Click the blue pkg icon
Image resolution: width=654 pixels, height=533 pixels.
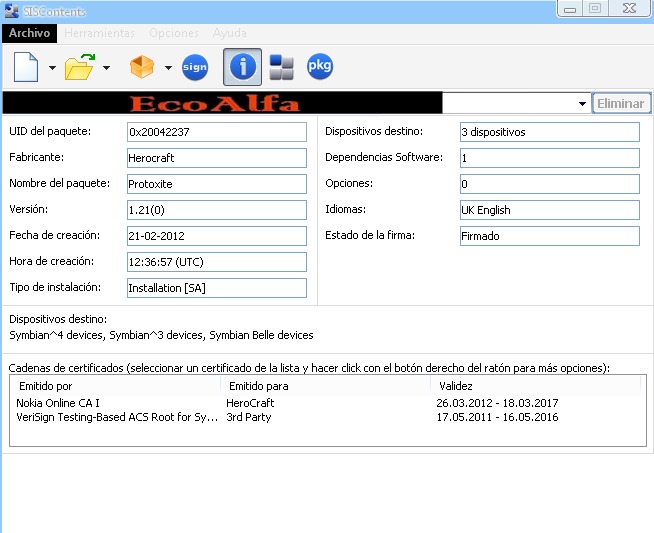[x=319, y=66]
